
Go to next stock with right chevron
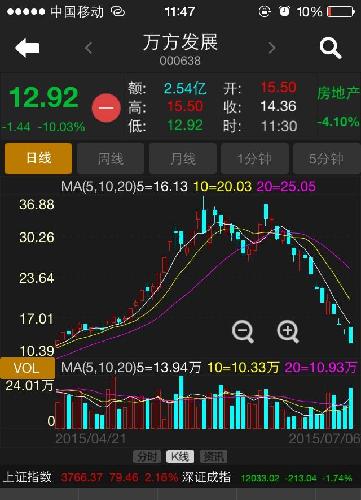point(272,48)
